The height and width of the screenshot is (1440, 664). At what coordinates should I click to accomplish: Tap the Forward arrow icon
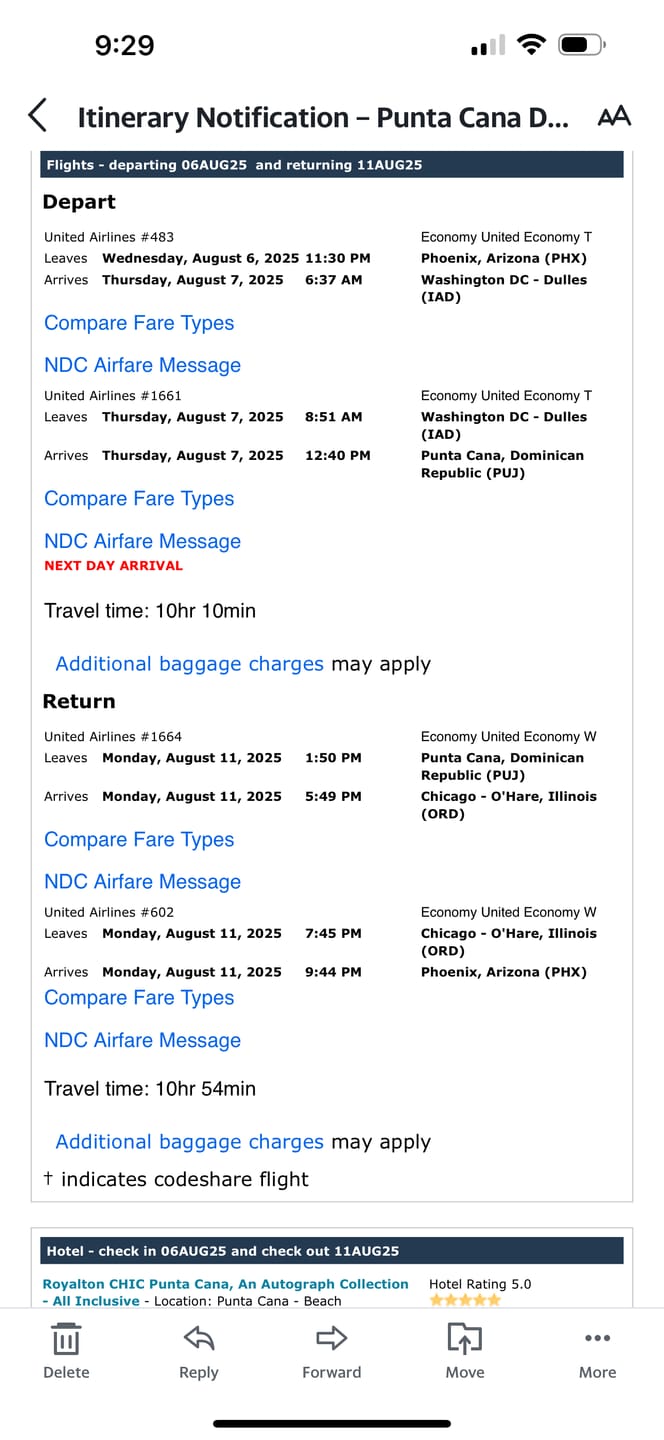point(332,1351)
